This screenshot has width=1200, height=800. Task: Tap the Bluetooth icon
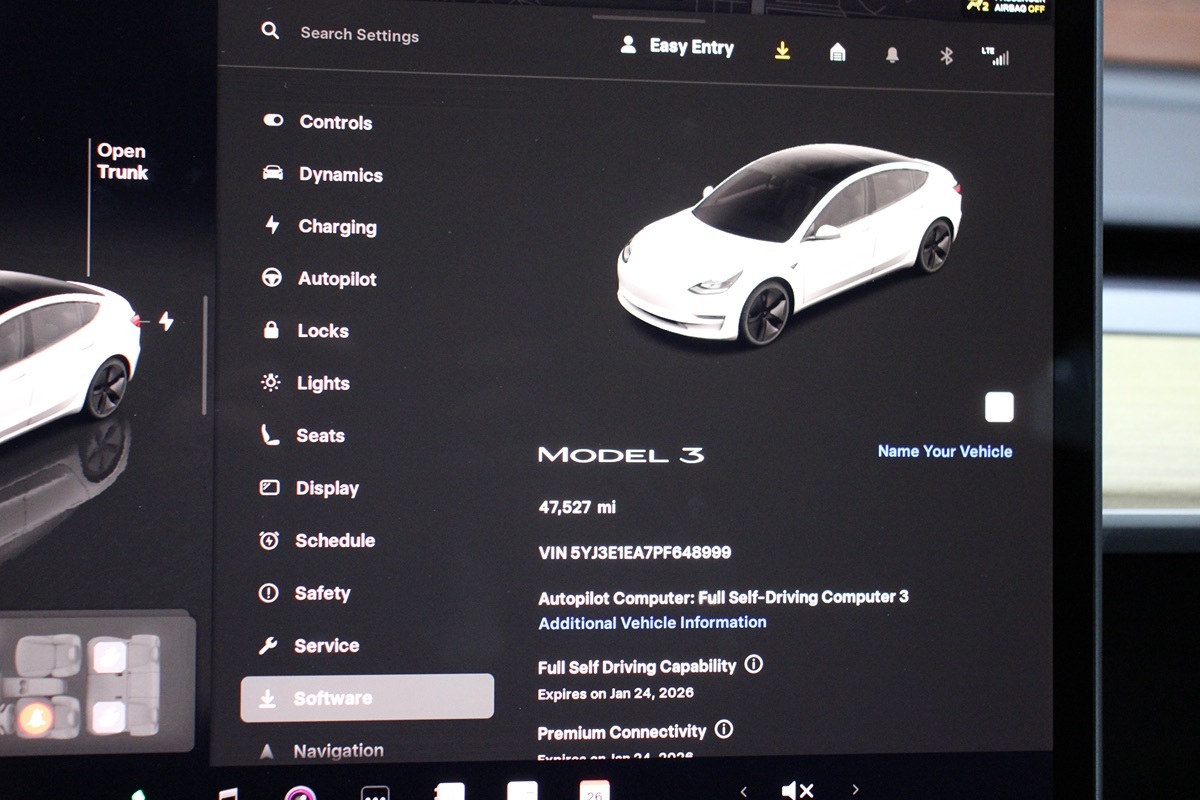[x=946, y=56]
